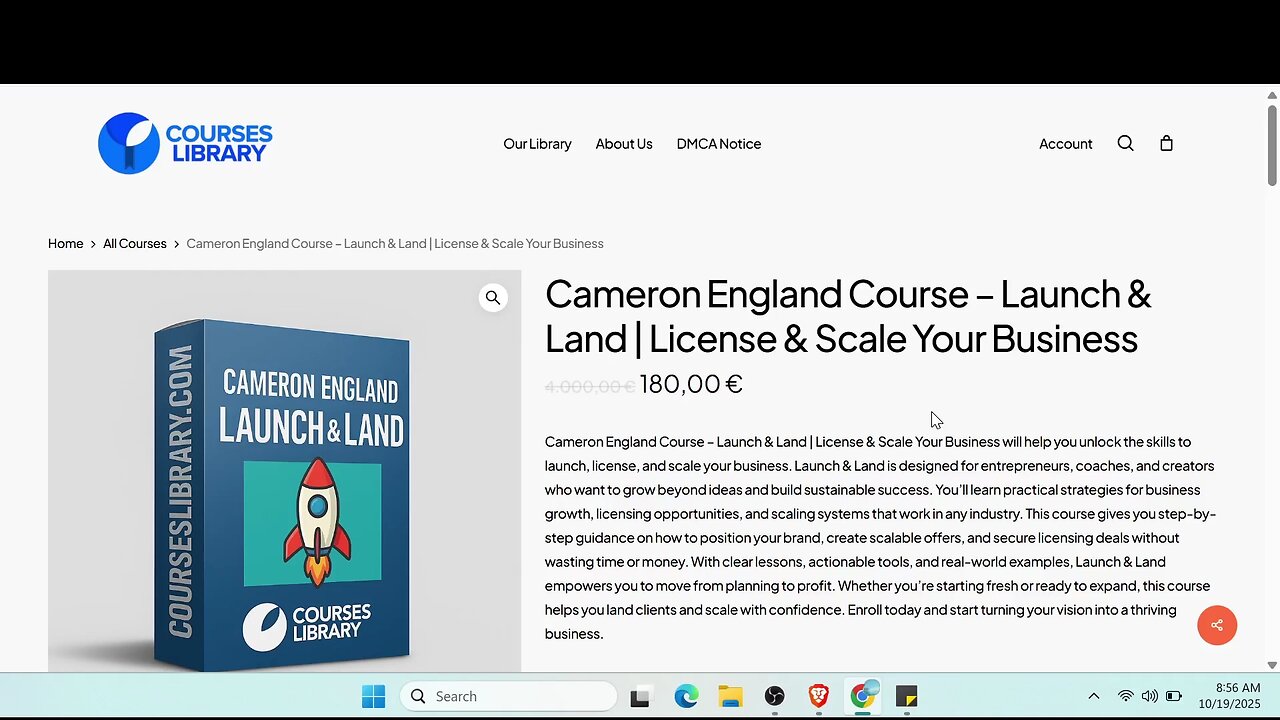Switch to Chrome on the taskbar
This screenshot has height=720, width=1280.
point(862,696)
